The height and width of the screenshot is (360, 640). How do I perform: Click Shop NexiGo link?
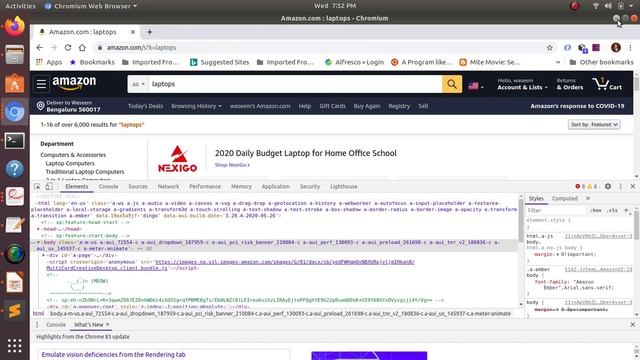(x=232, y=165)
